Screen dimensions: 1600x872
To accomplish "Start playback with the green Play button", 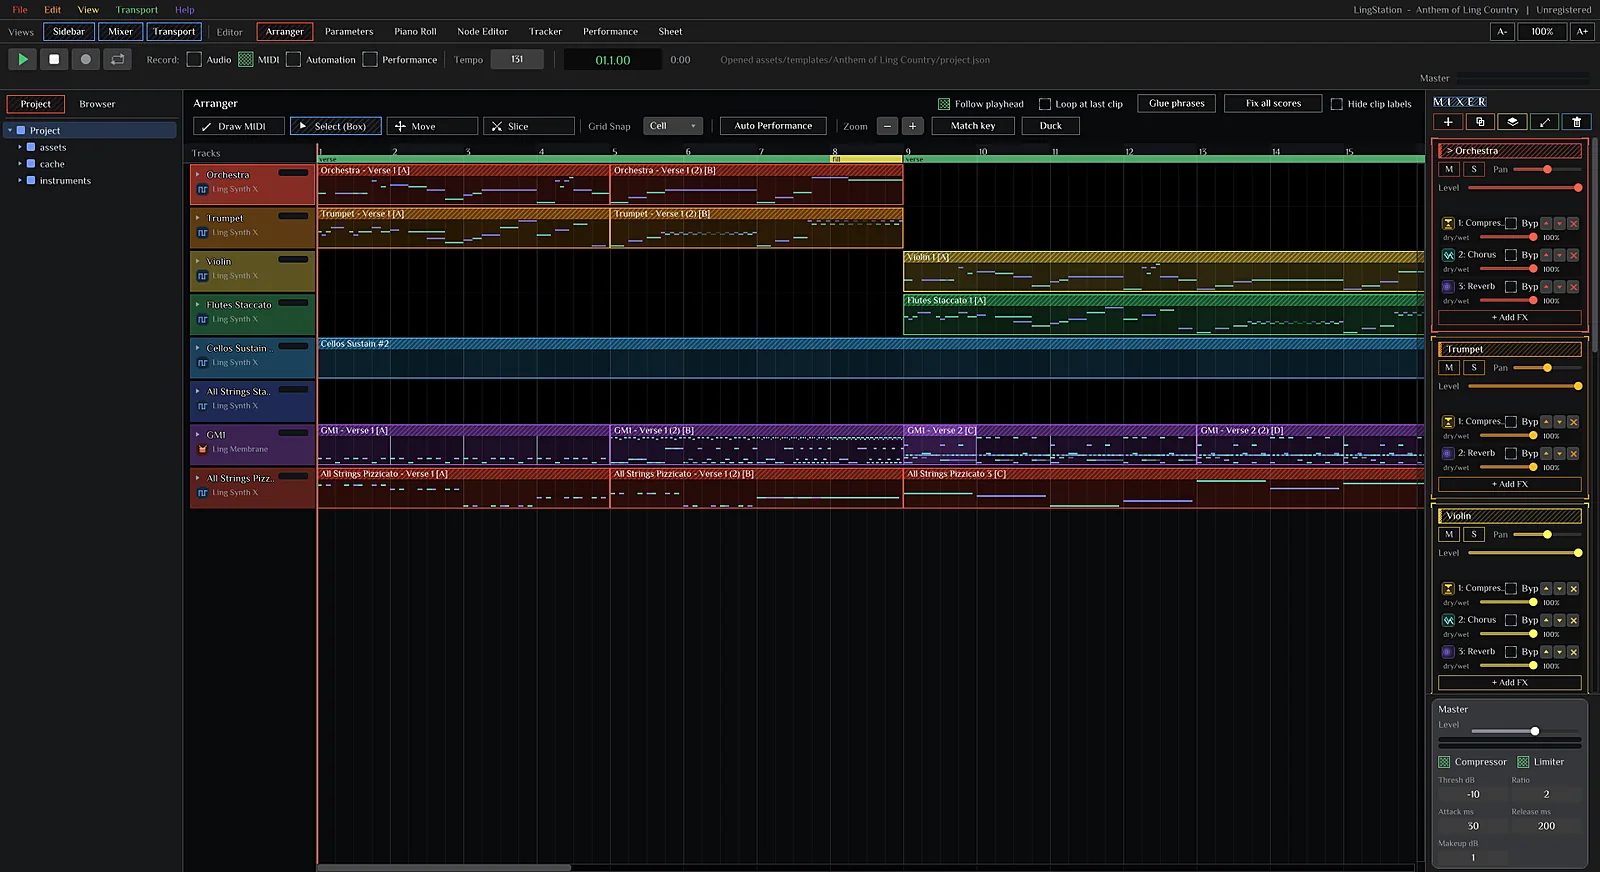I will pyautogui.click(x=22, y=59).
